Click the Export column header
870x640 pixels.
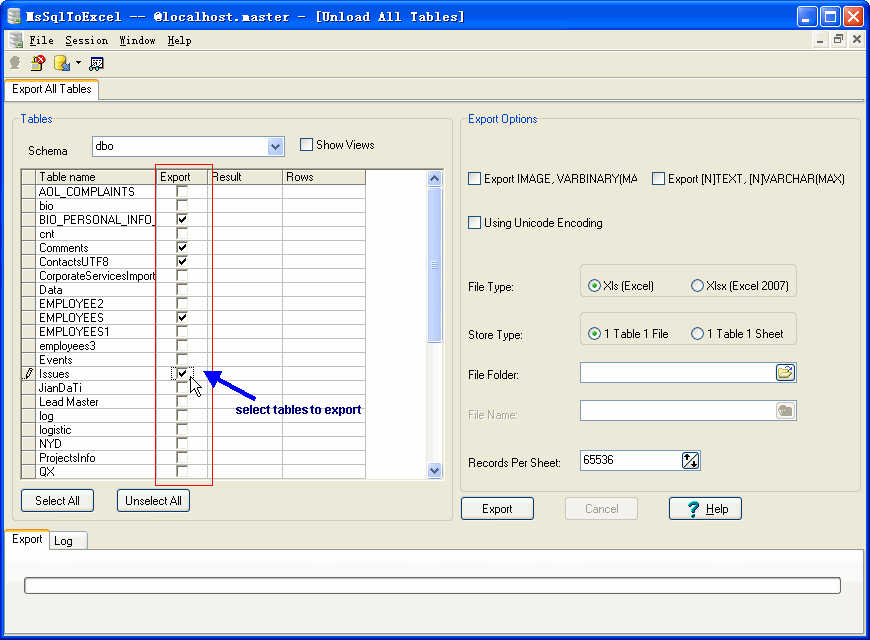pos(182,177)
